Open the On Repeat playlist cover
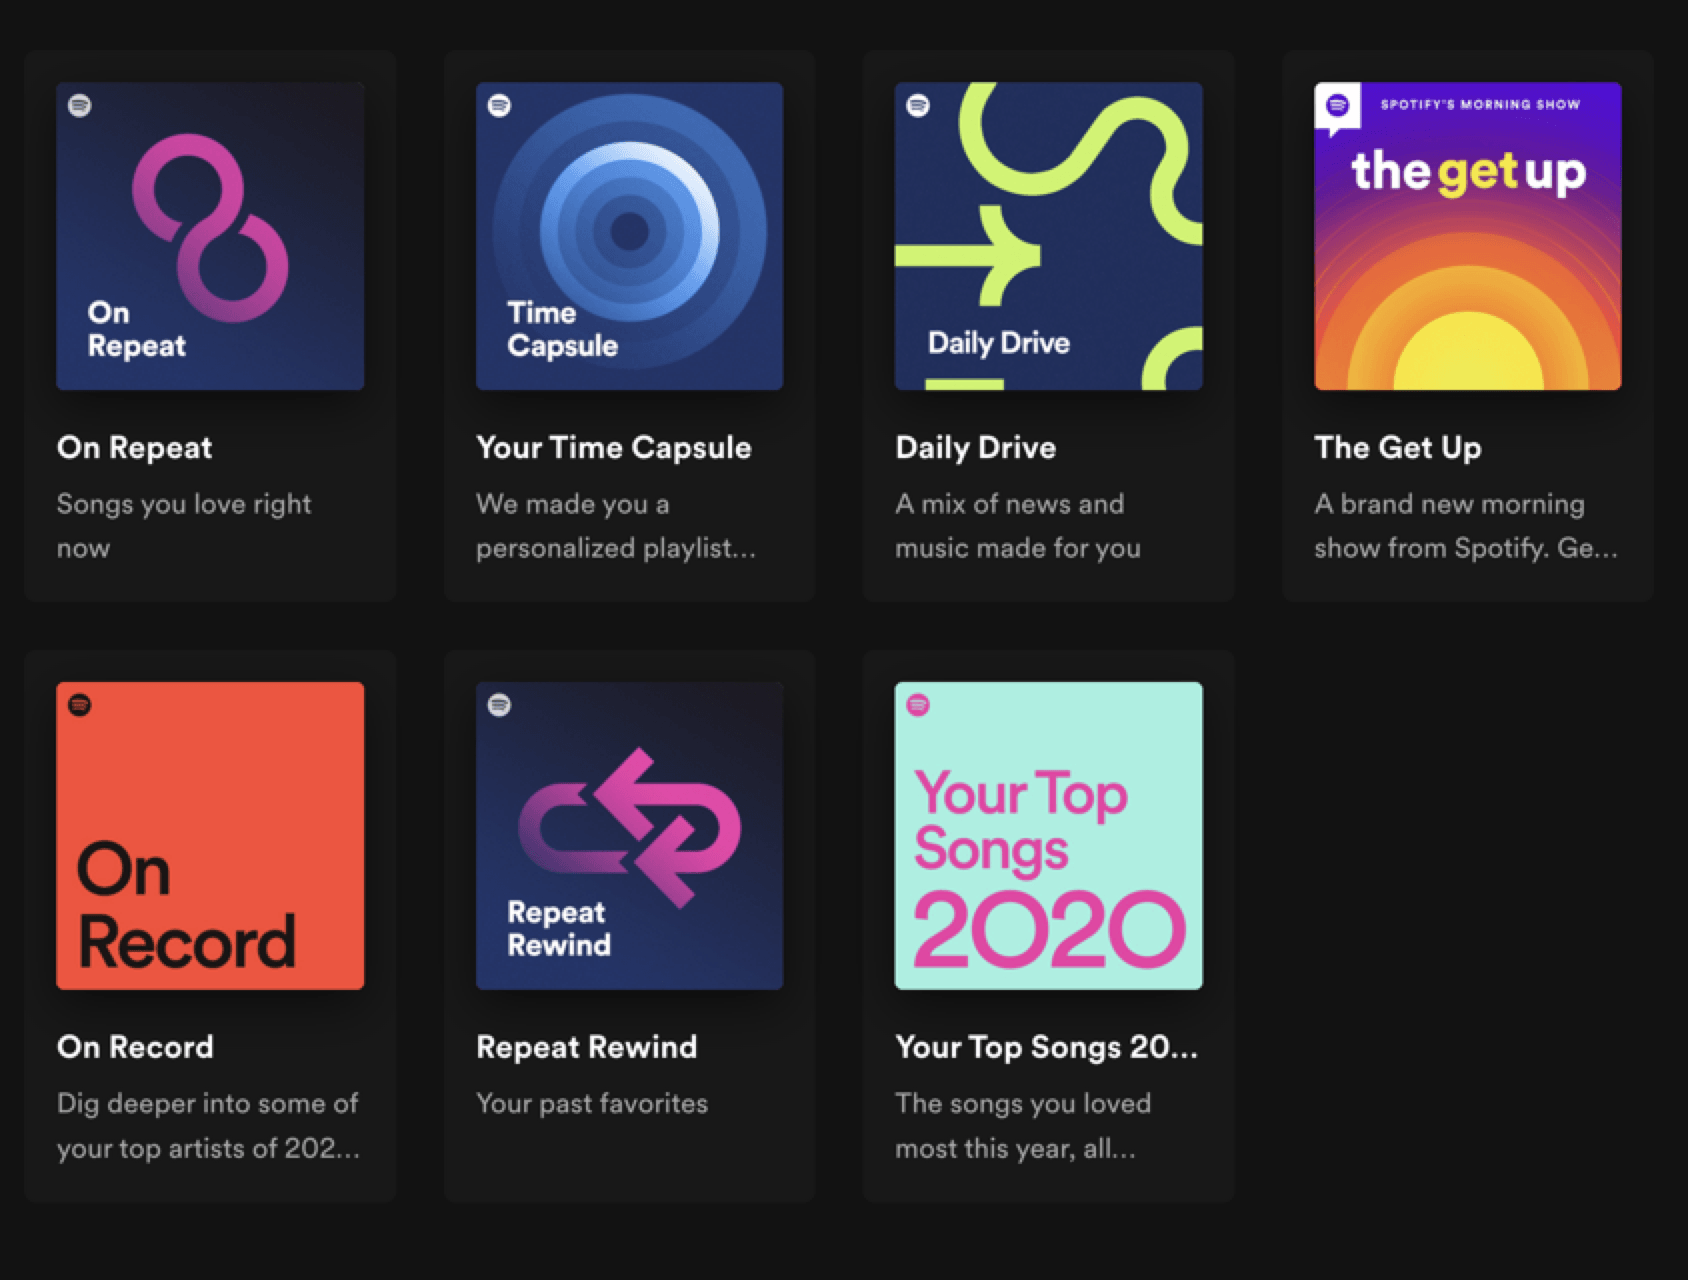Image resolution: width=1688 pixels, height=1280 pixels. 210,236
